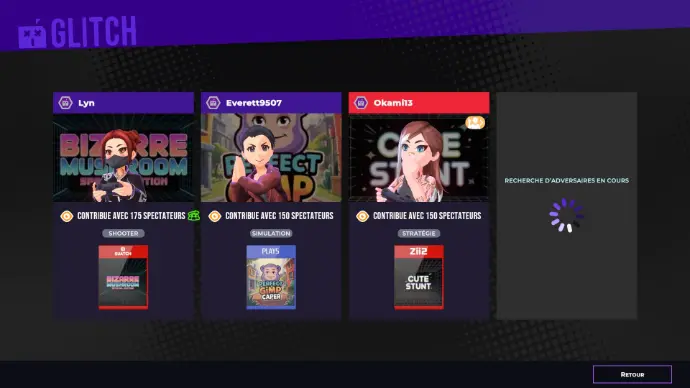Click the hexagon badge beside Everett9507
This screenshot has height=388, width=690.
tap(213, 103)
